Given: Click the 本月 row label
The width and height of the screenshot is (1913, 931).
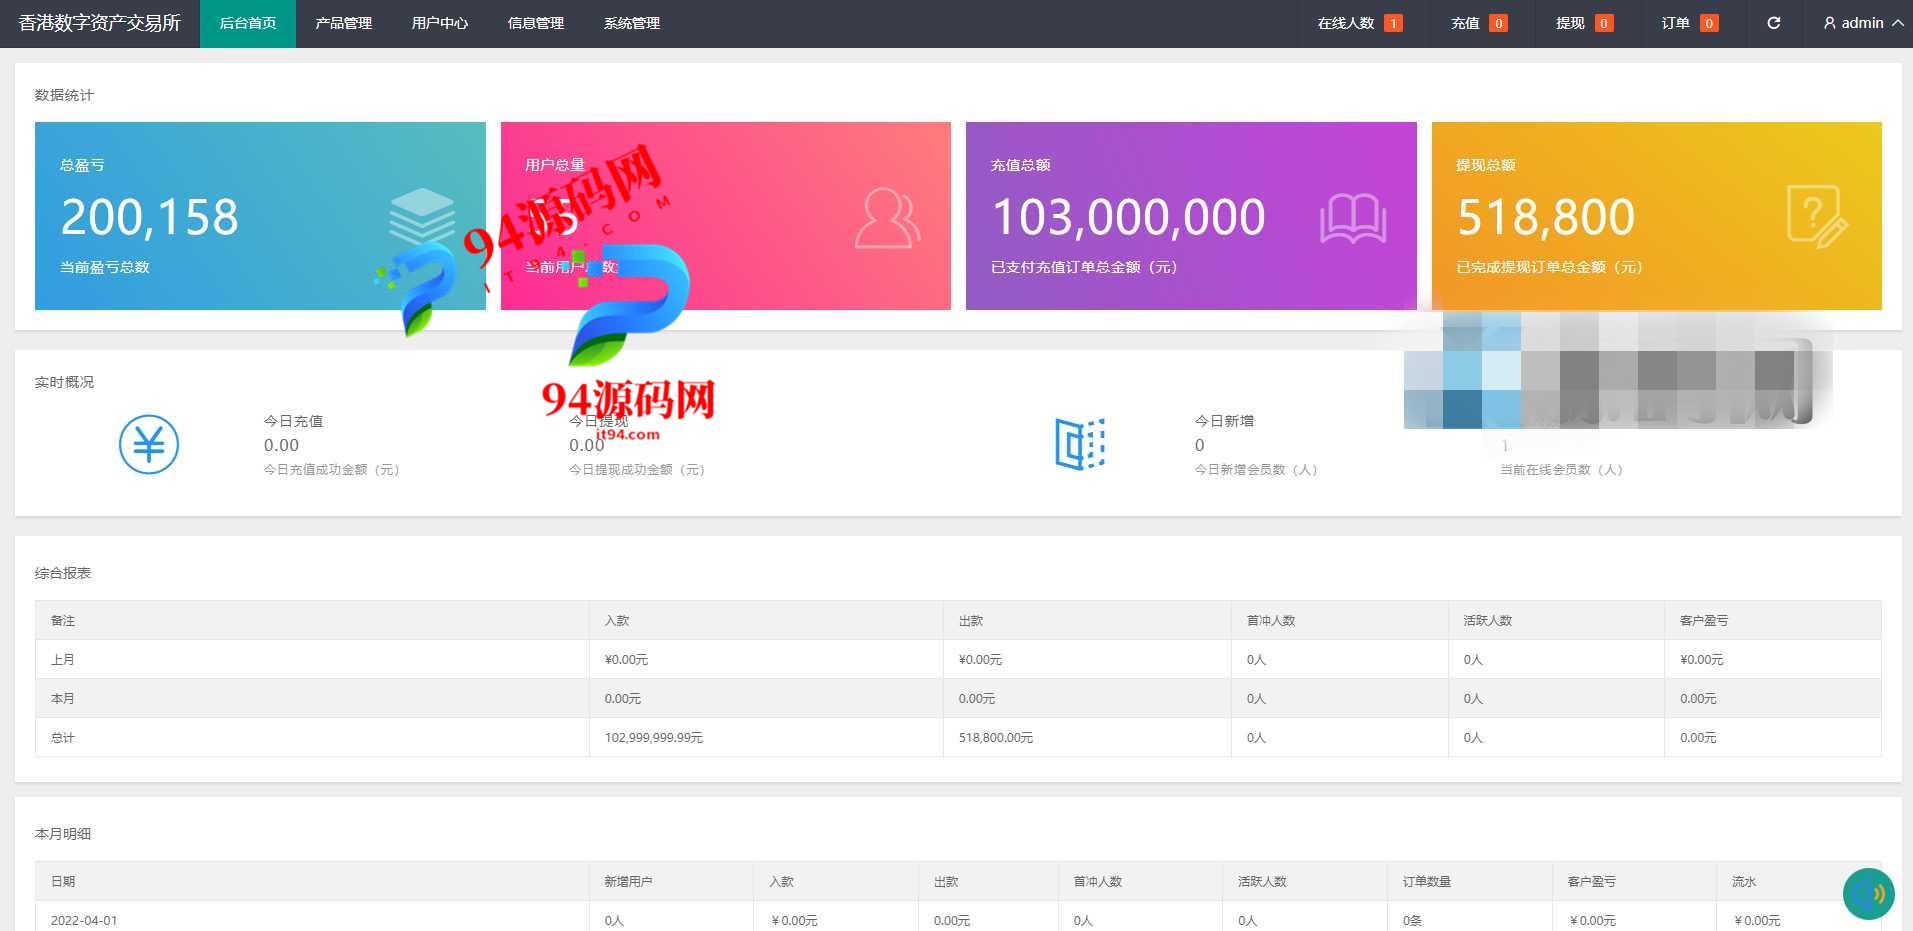Looking at the screenshot, I should (63, 699).
